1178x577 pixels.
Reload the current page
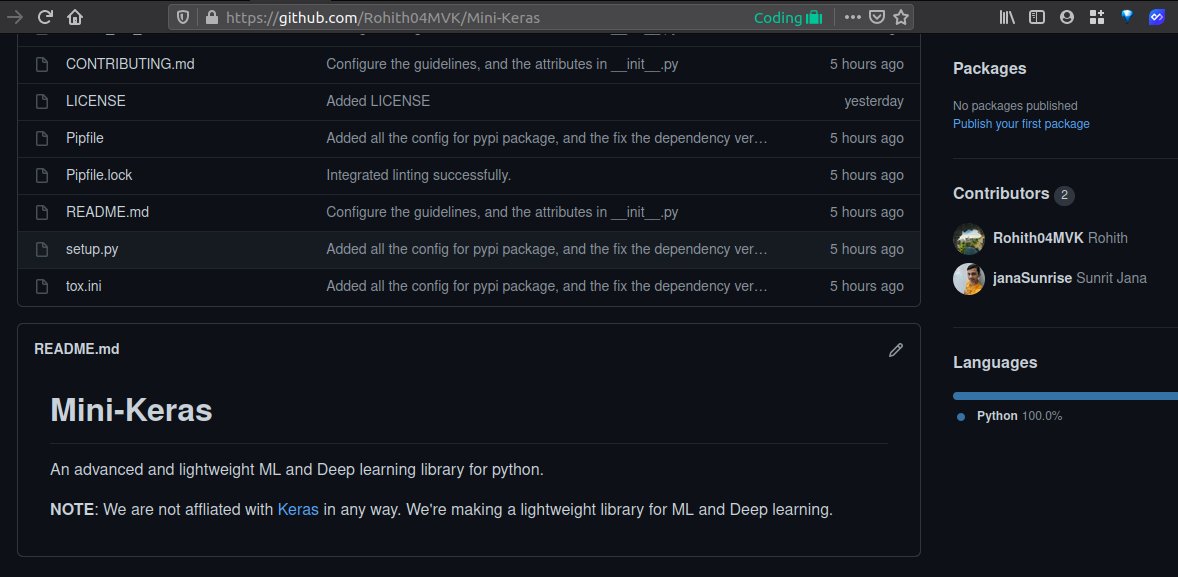coord(45,17)
